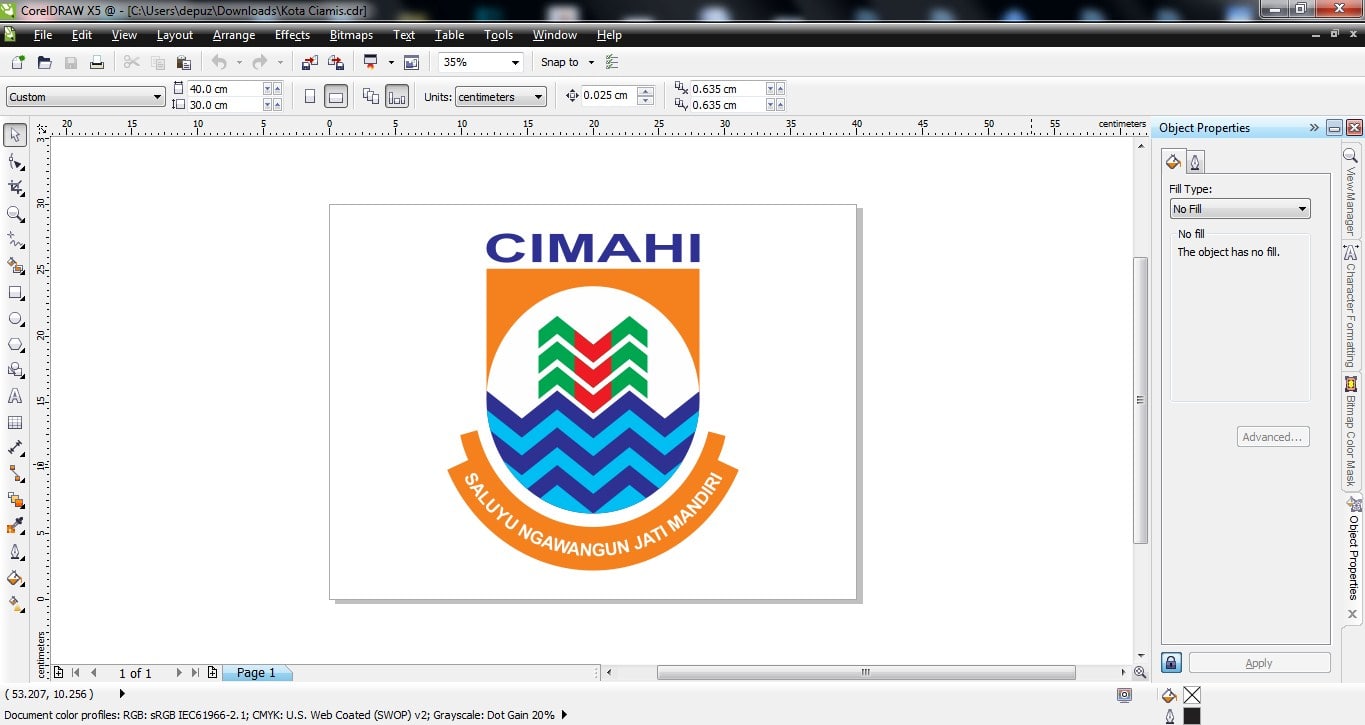Select the Zoom tool
The image size is (1365, 725).
15,214
